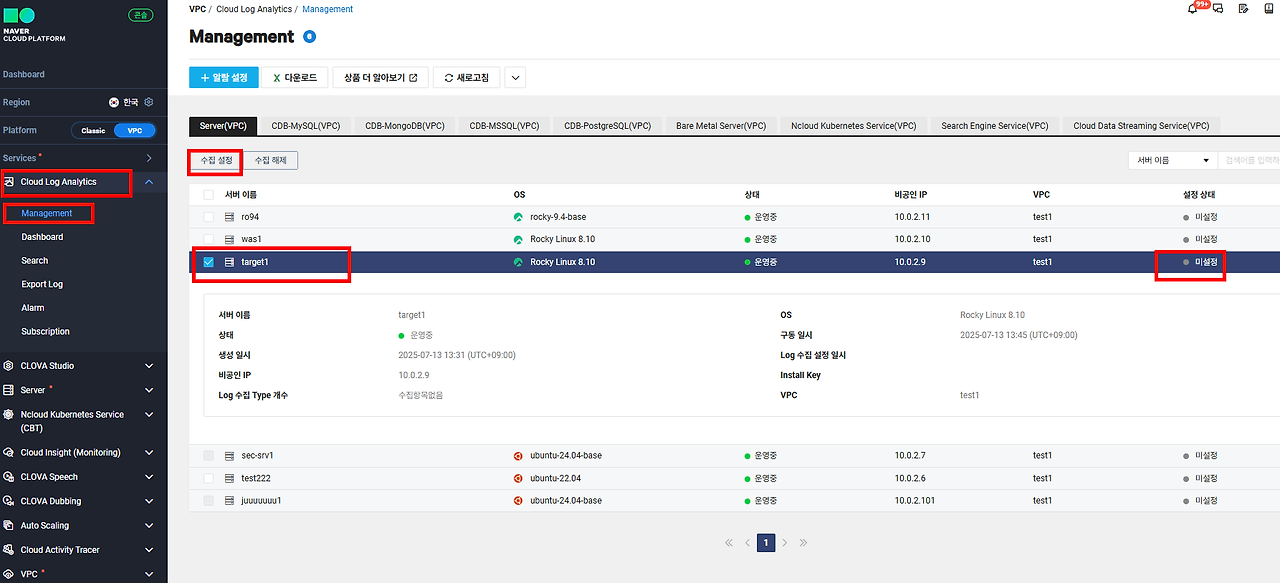Switch to the Bare Metal Server(VPC) tab
The height and width of the screenshot is (583, 1280).
point(721,125)
